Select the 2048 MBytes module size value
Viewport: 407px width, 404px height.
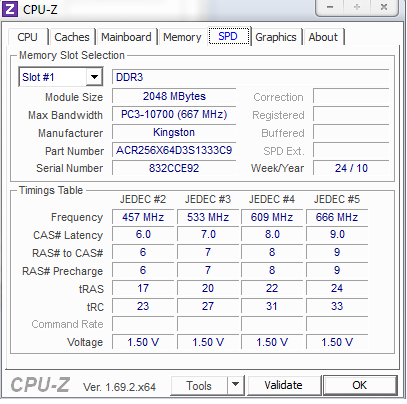point(174,96)
